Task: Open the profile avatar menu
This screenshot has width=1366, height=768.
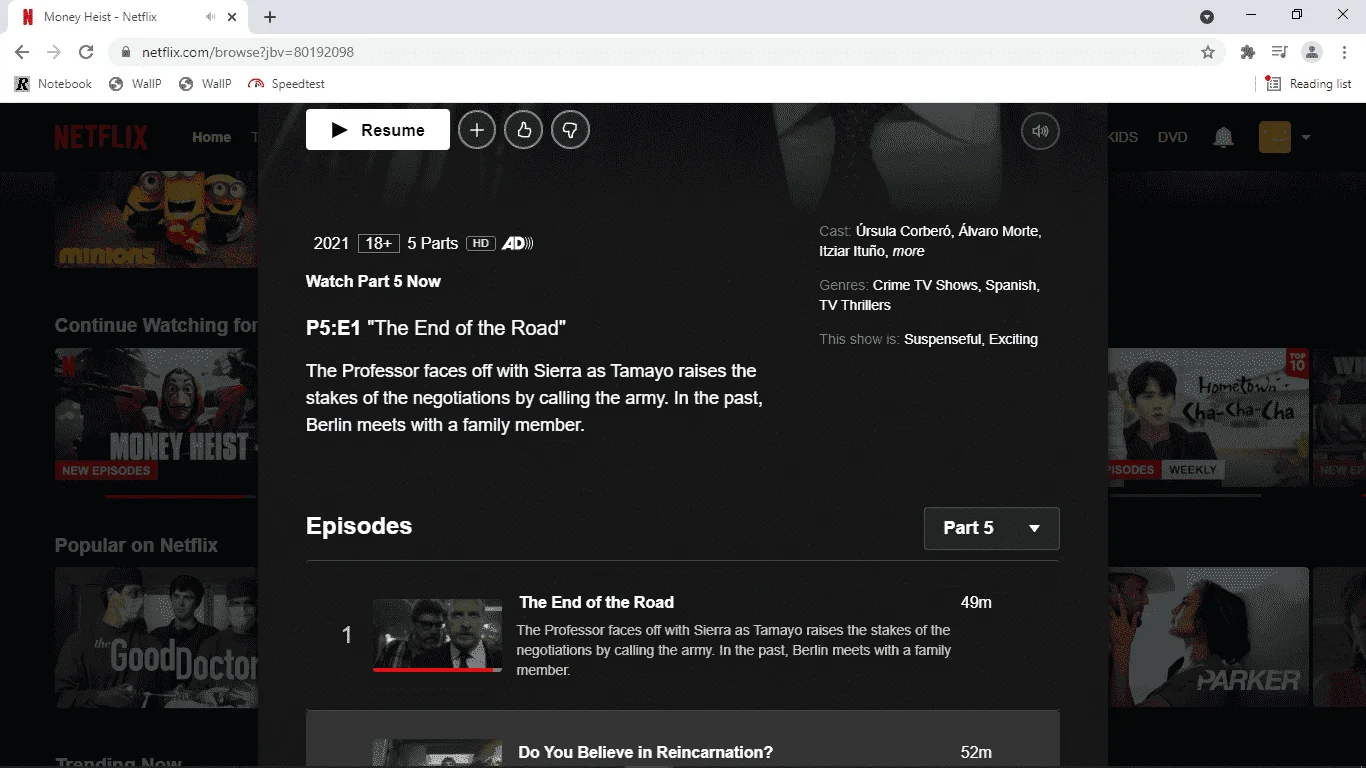Action: 1275,137
